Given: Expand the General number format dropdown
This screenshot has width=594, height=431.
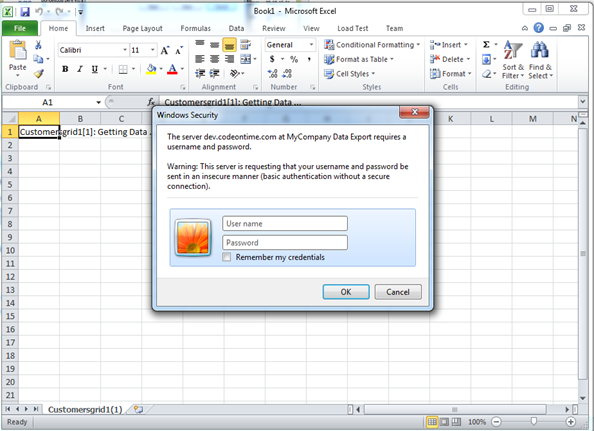Looking at the screenshot, I should (311, 45).
